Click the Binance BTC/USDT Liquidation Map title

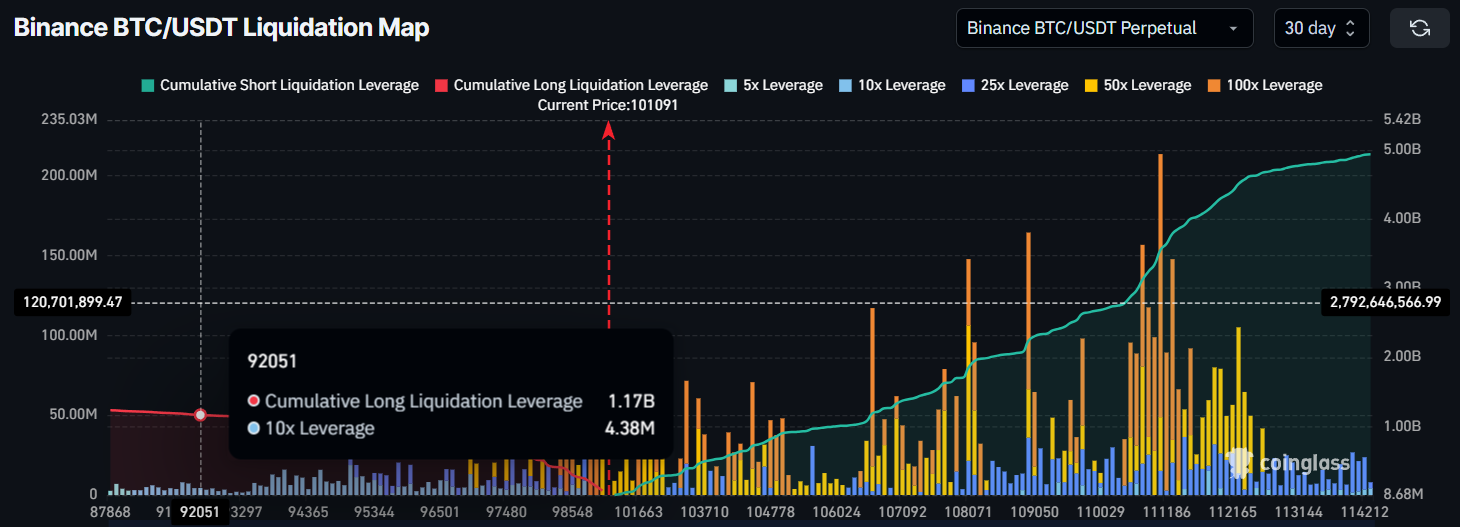click(221, 28)
